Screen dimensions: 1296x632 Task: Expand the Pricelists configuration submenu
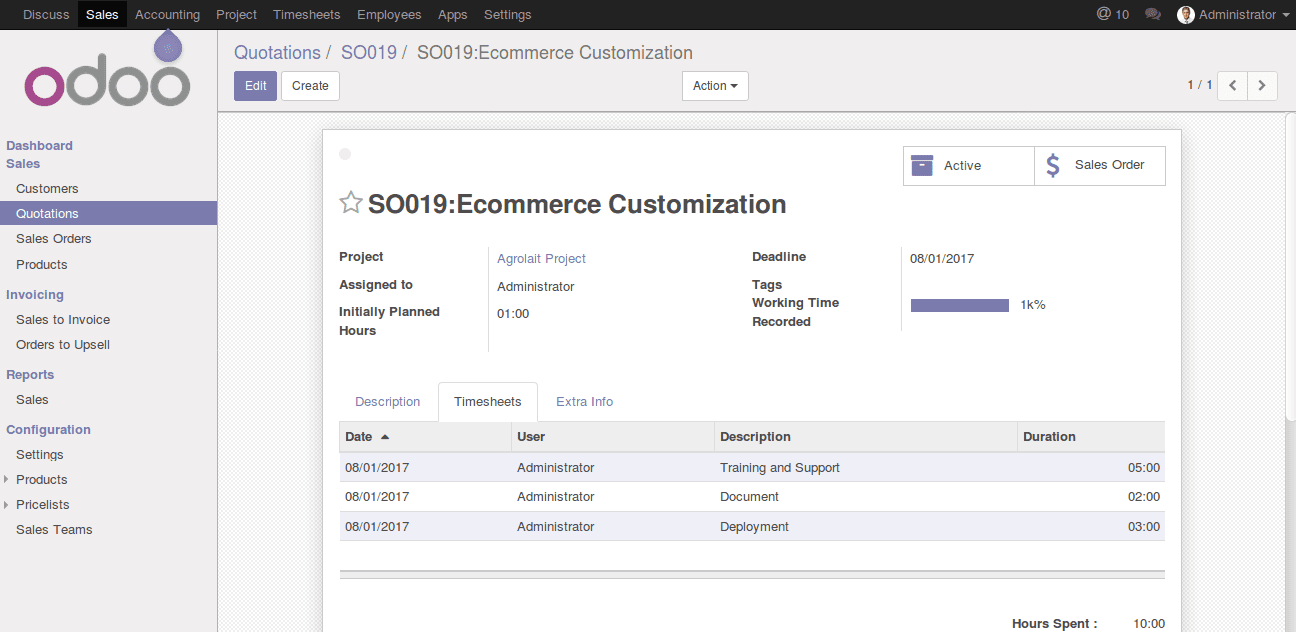(6, 504)
